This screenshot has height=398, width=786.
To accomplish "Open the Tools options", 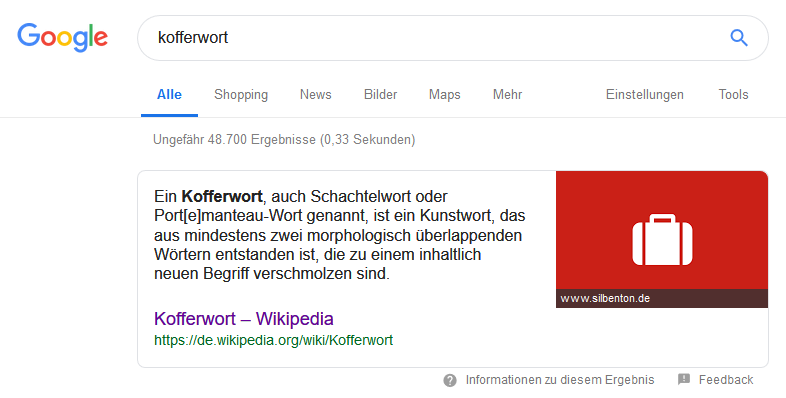I will pyautogui.click(x=733, y=95).
